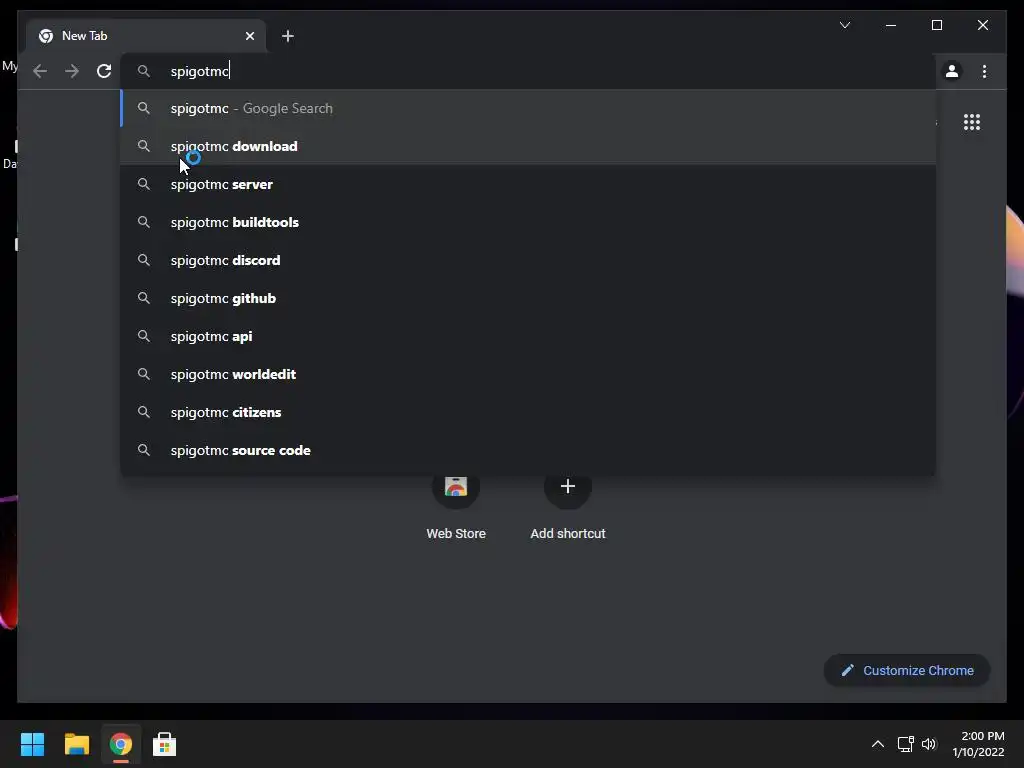Screen dimensions: 1024x768
Task: Select the 'spigotmc citizens' suggestion
Action: point(528,412)
